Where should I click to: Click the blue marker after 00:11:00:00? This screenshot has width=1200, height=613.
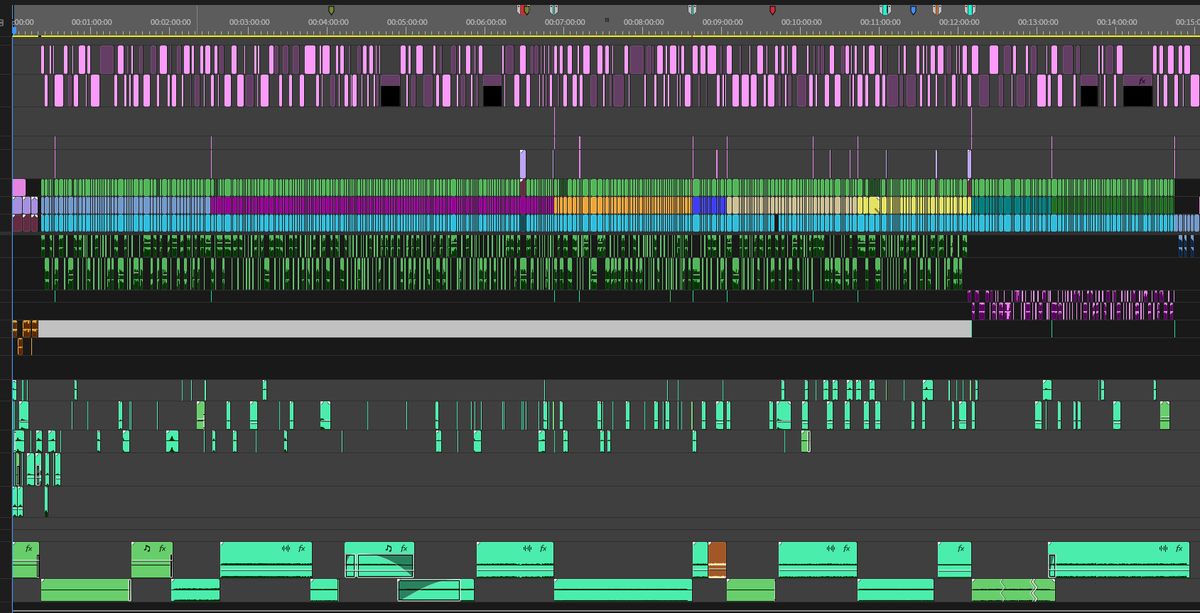point(913,10)
